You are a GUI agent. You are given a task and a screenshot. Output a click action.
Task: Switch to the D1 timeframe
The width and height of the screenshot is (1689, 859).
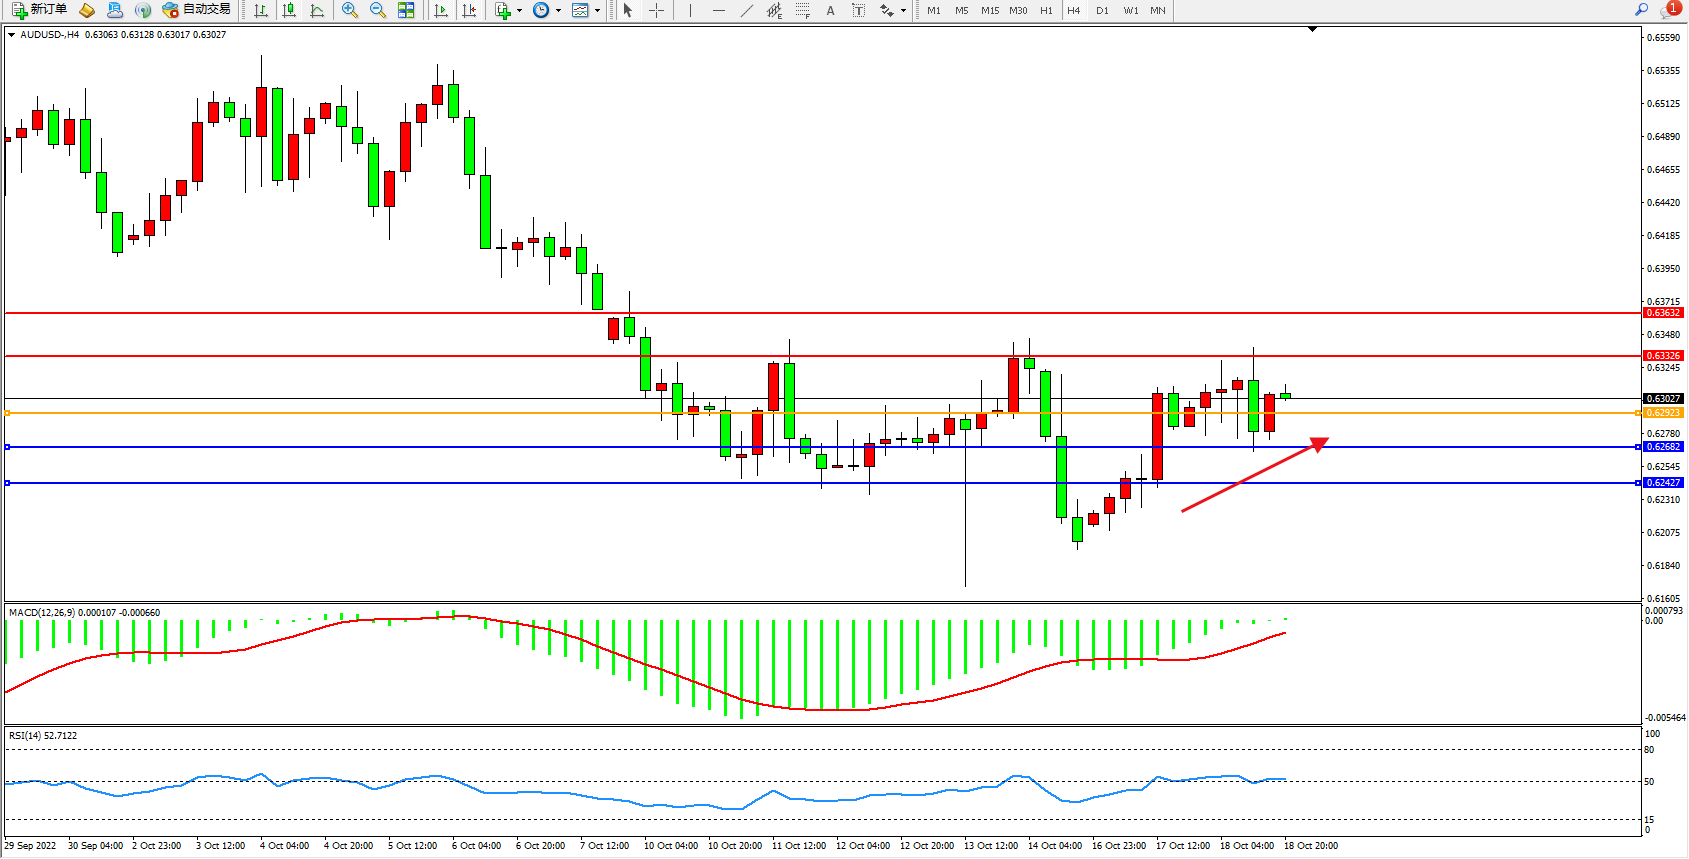click(1102, 10)
